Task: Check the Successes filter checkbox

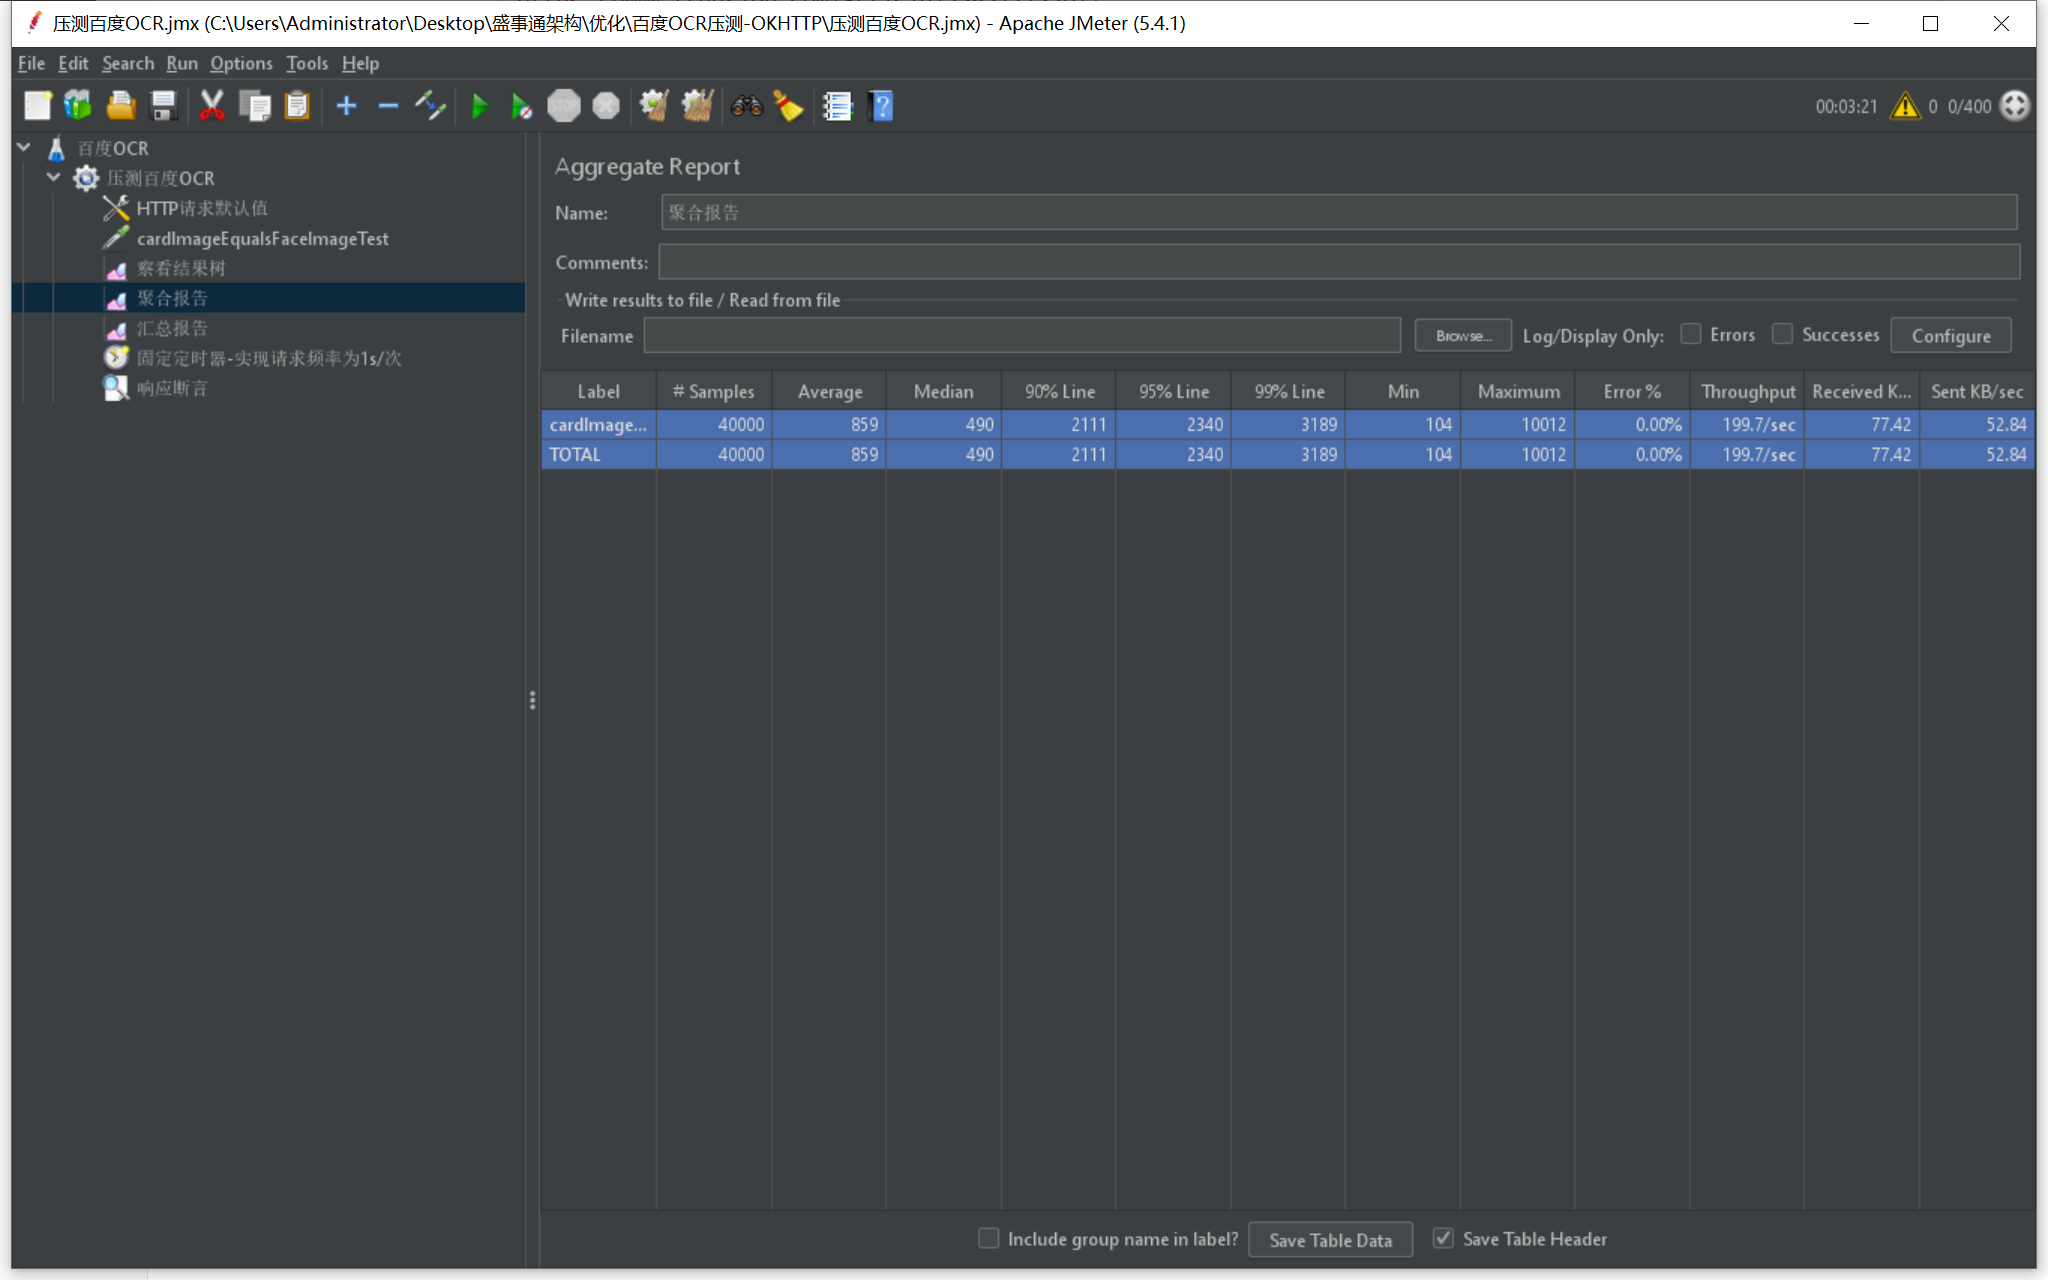Action: (1783, 334)
